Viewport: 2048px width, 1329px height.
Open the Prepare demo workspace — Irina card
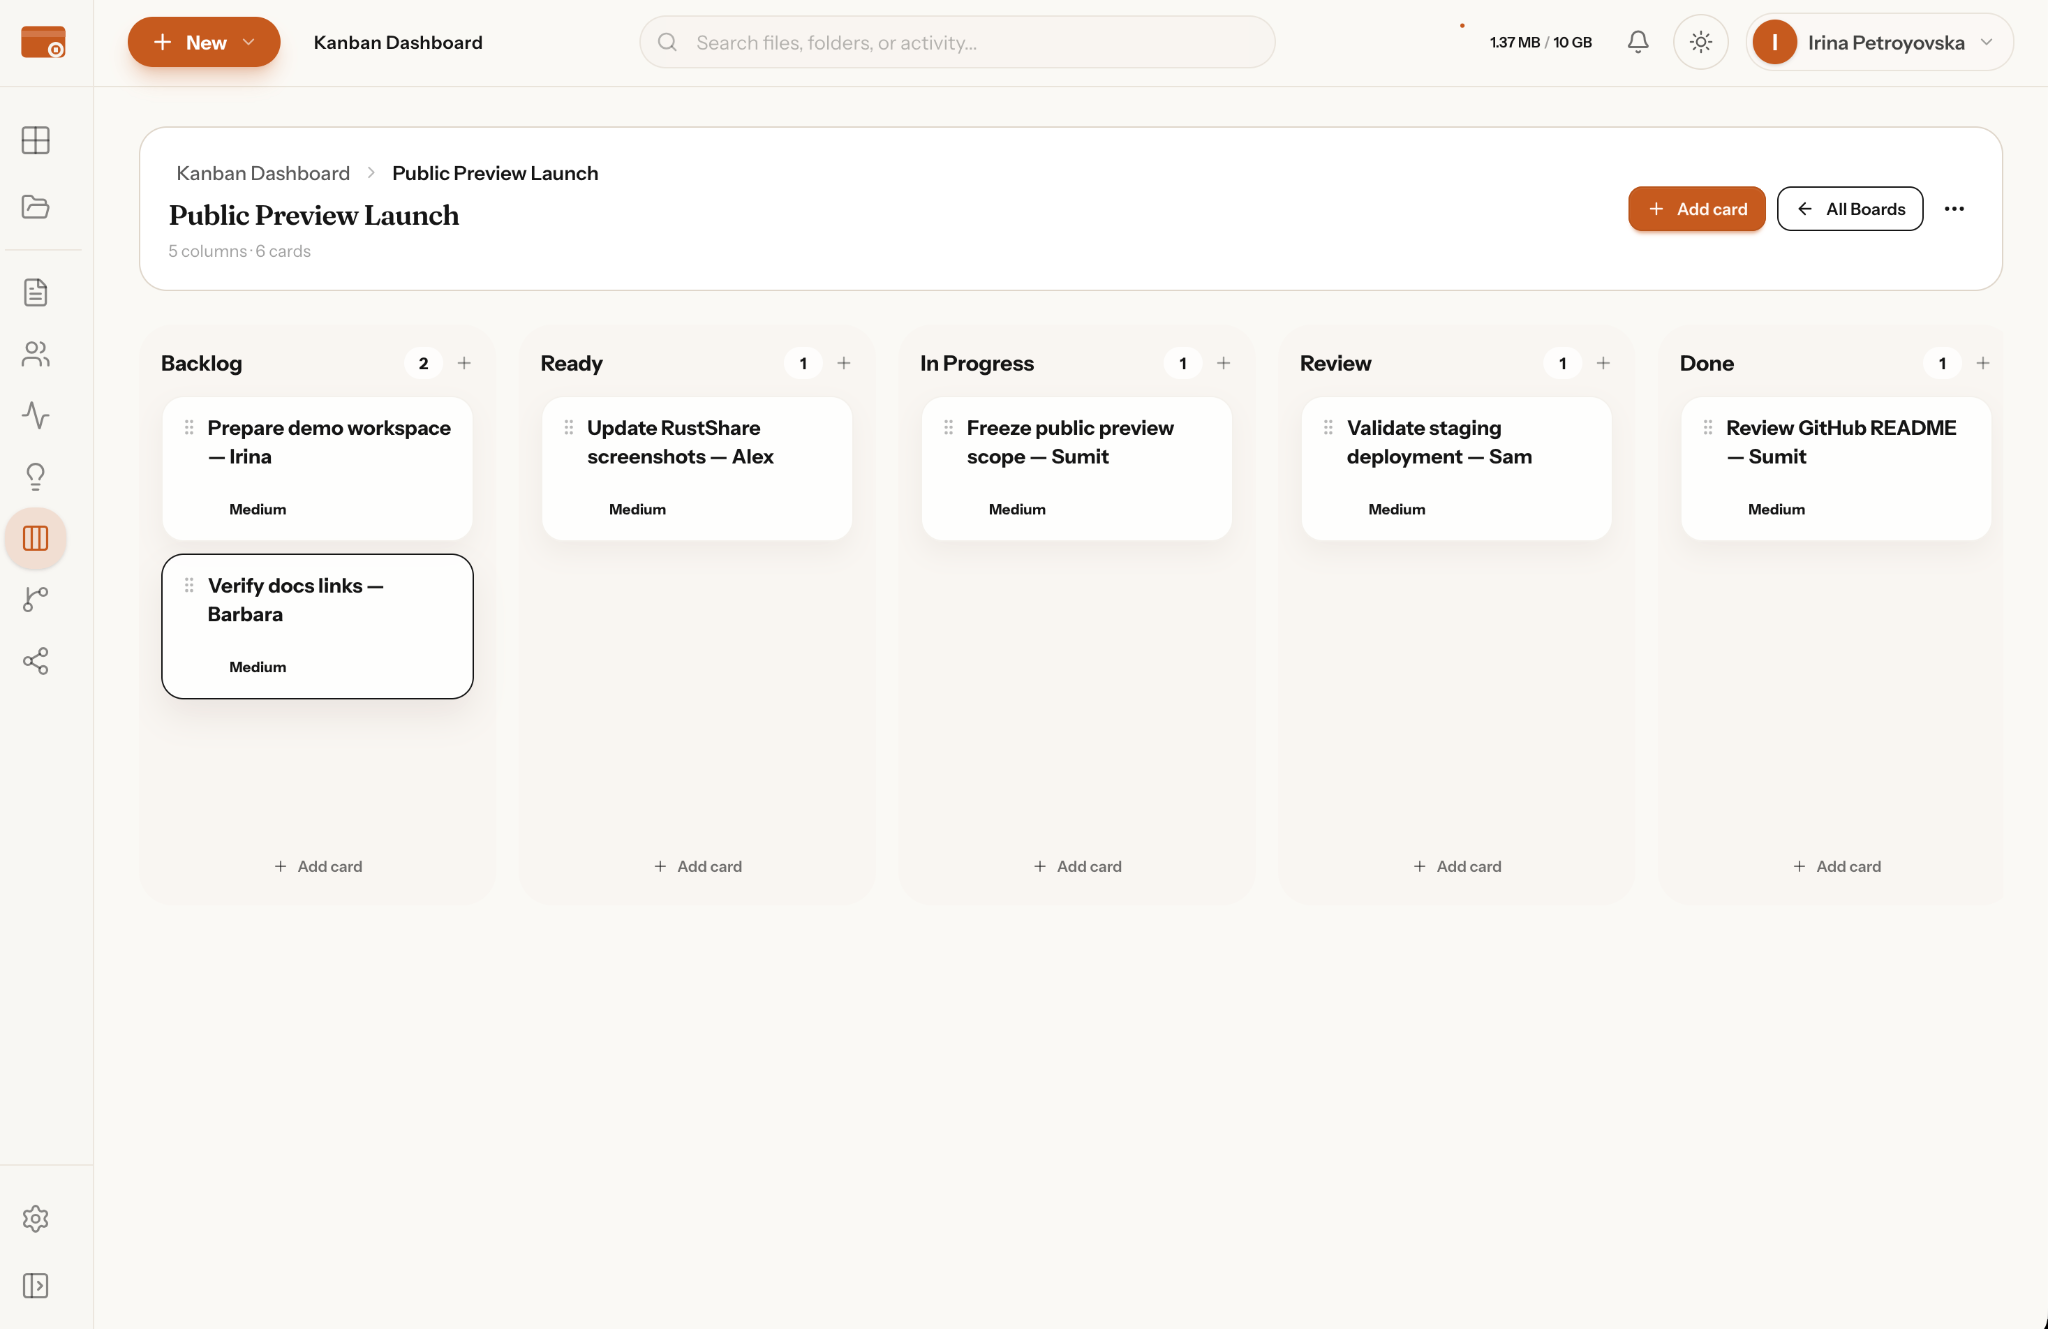[x=317, y=469]
